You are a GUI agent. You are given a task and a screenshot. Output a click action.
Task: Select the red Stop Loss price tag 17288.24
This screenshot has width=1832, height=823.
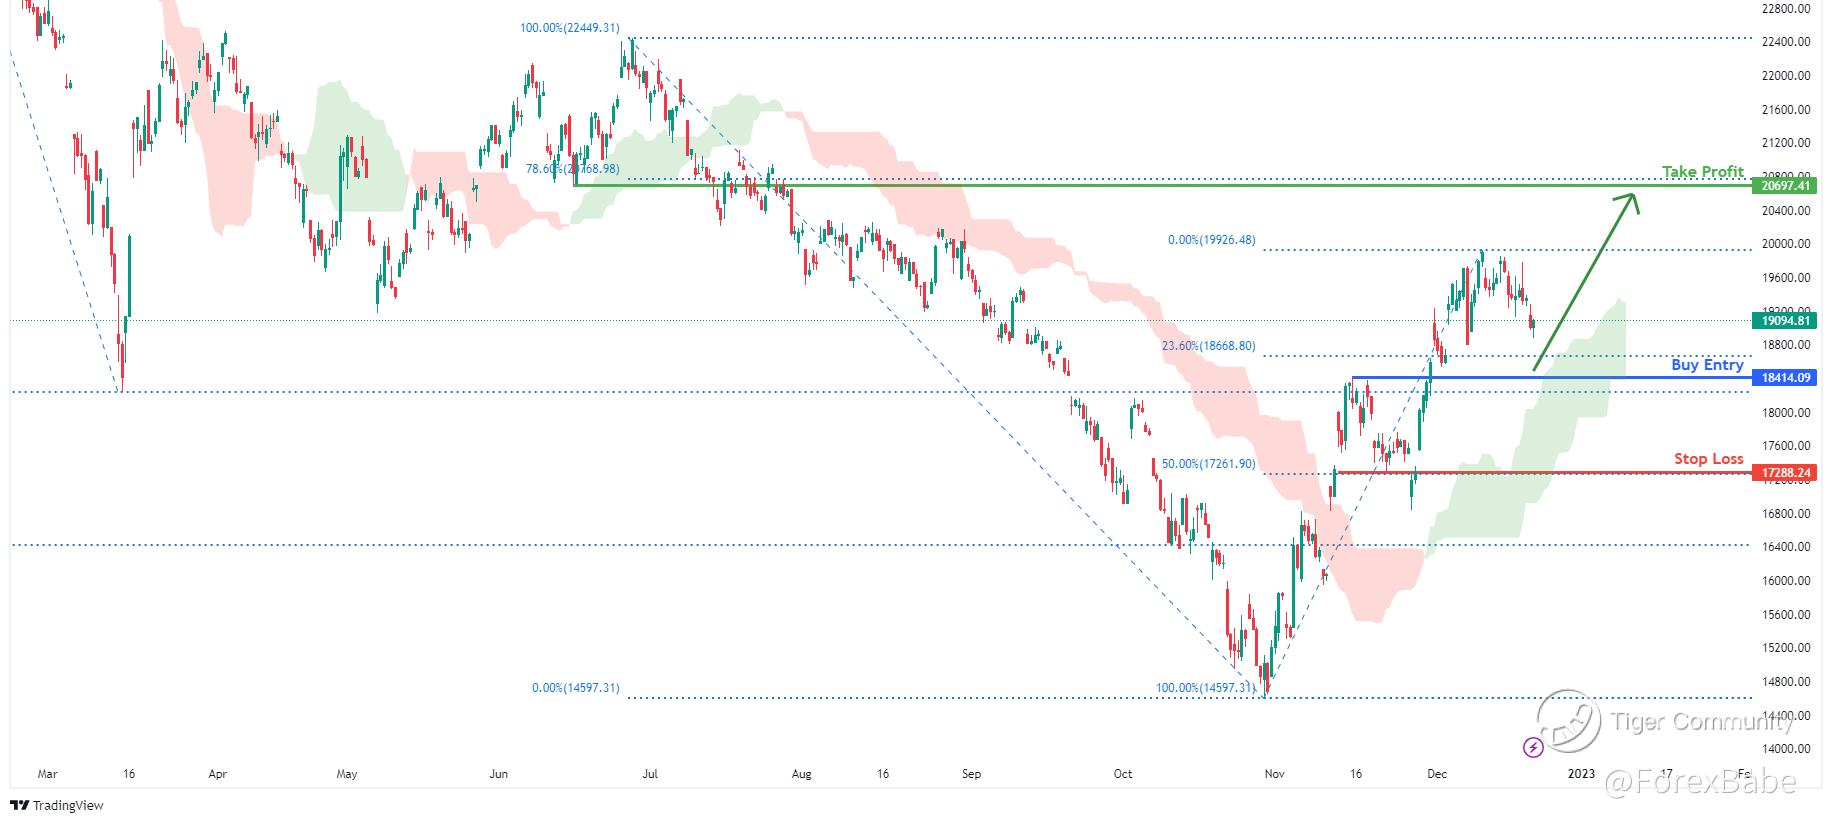pos(1784,473)
